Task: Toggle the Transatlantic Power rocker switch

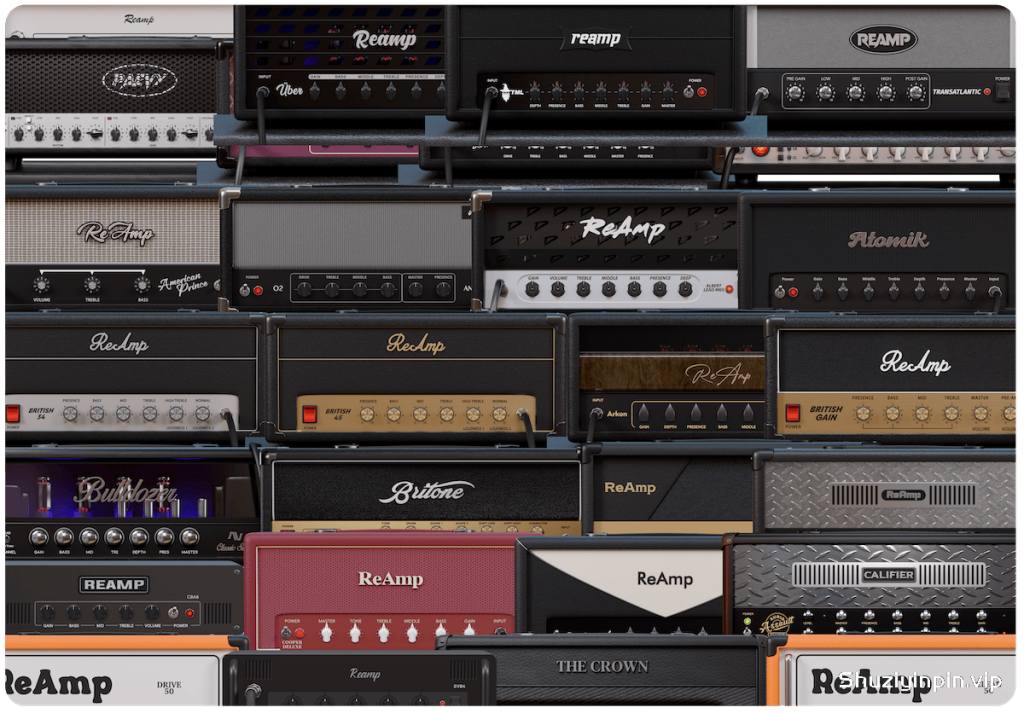Action: (x=1002, y=91)
